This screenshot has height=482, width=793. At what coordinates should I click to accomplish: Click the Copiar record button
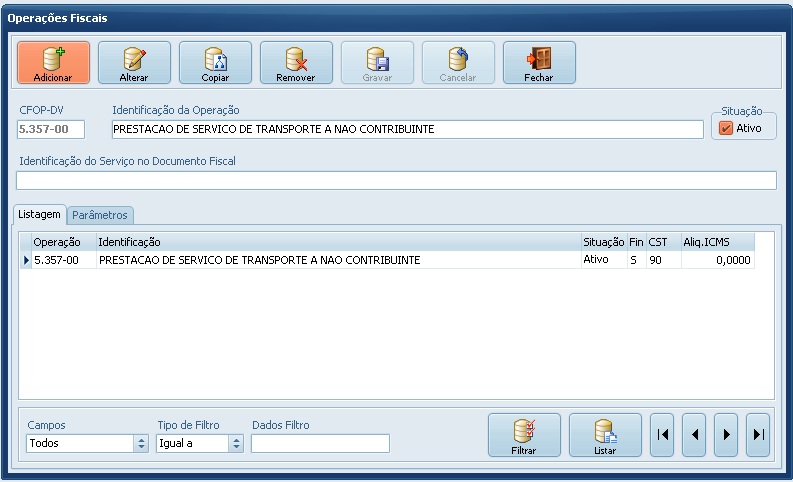[x=215, y=63]
